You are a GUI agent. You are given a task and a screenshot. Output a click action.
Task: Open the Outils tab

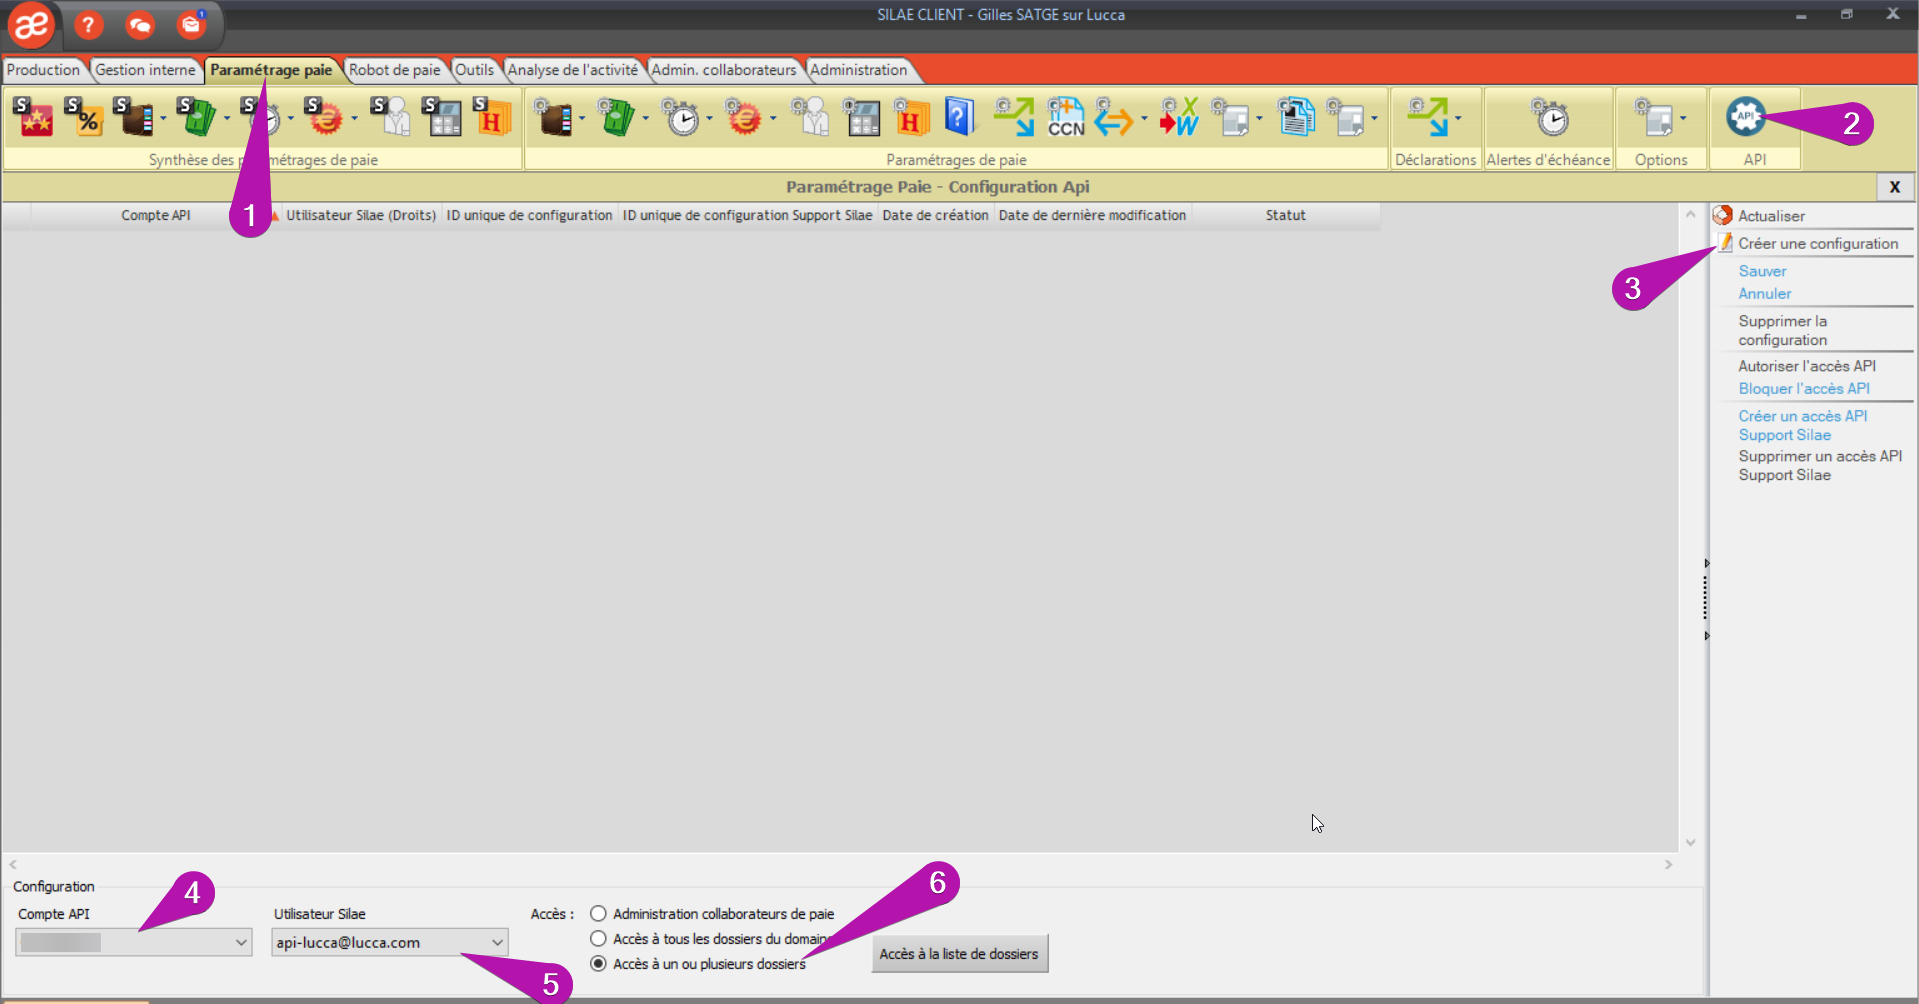point(474,70)
